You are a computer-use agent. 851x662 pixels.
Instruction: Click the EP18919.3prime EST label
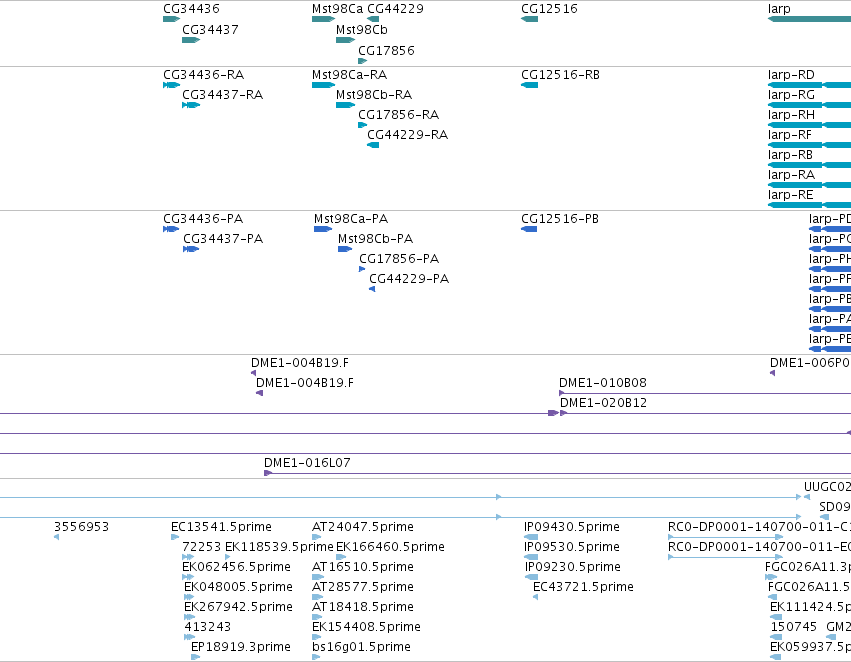point(240,647)
